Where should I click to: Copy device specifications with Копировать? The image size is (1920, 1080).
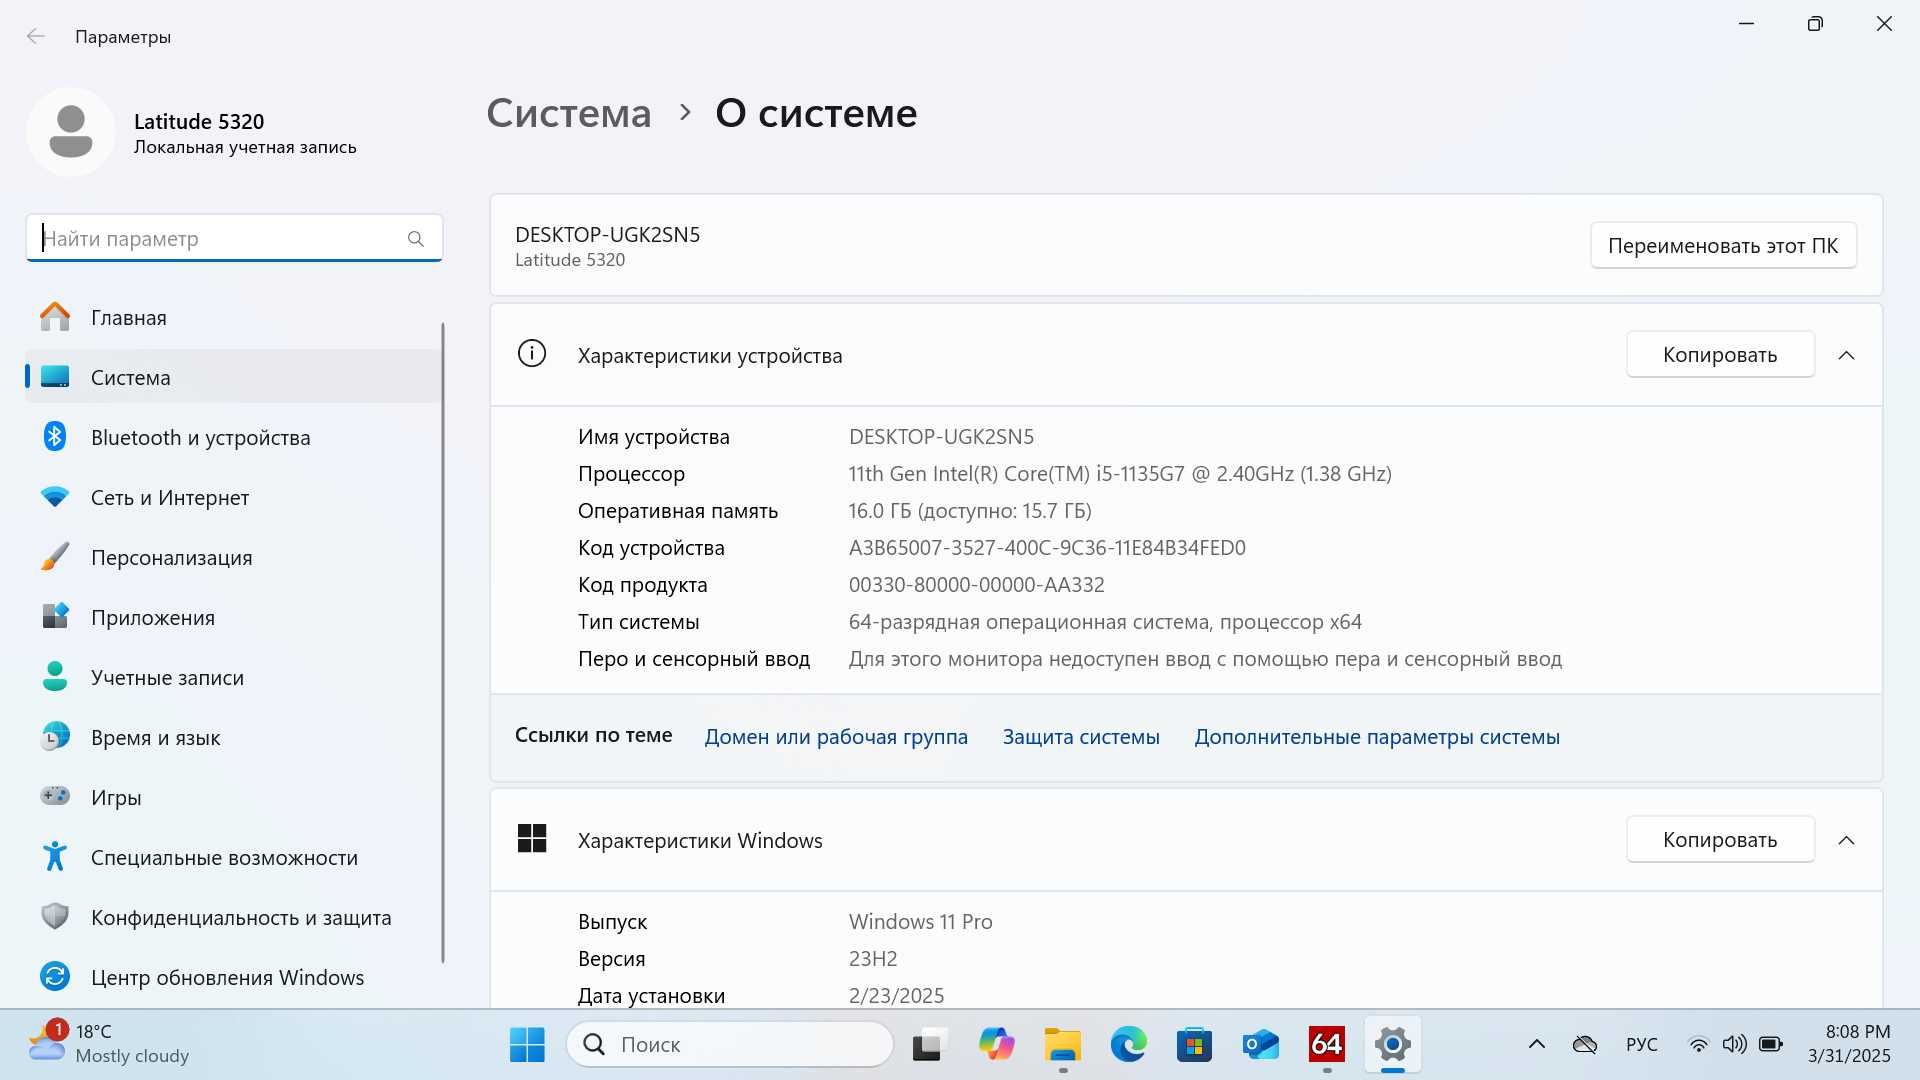tap(1720, 355)
